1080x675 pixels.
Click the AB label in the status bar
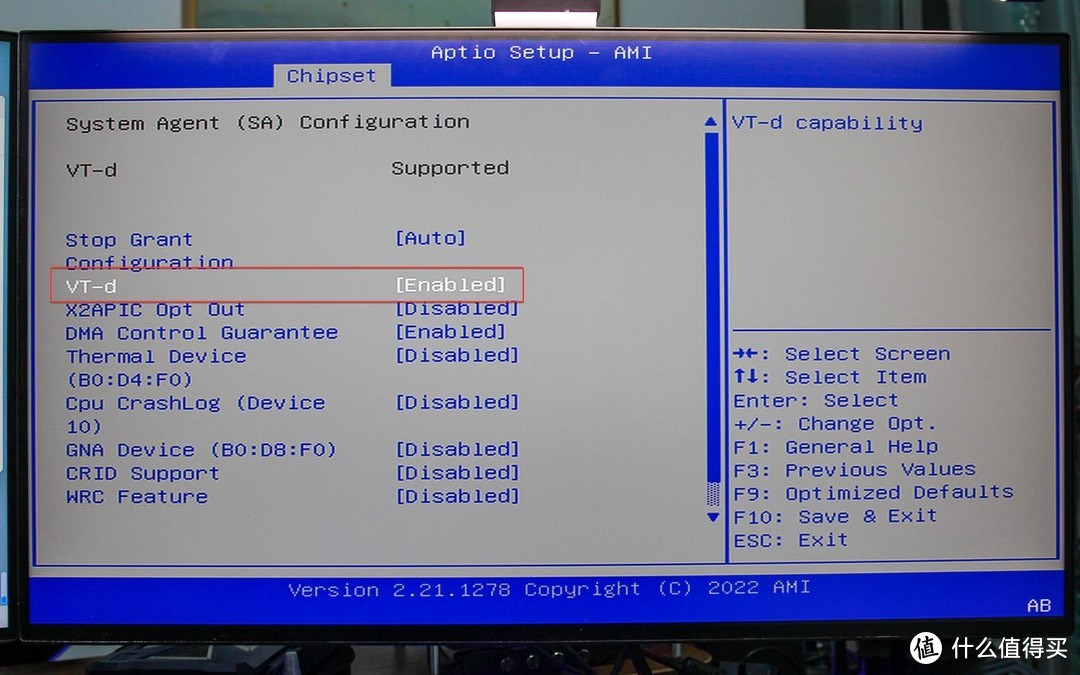[1039, 606]
